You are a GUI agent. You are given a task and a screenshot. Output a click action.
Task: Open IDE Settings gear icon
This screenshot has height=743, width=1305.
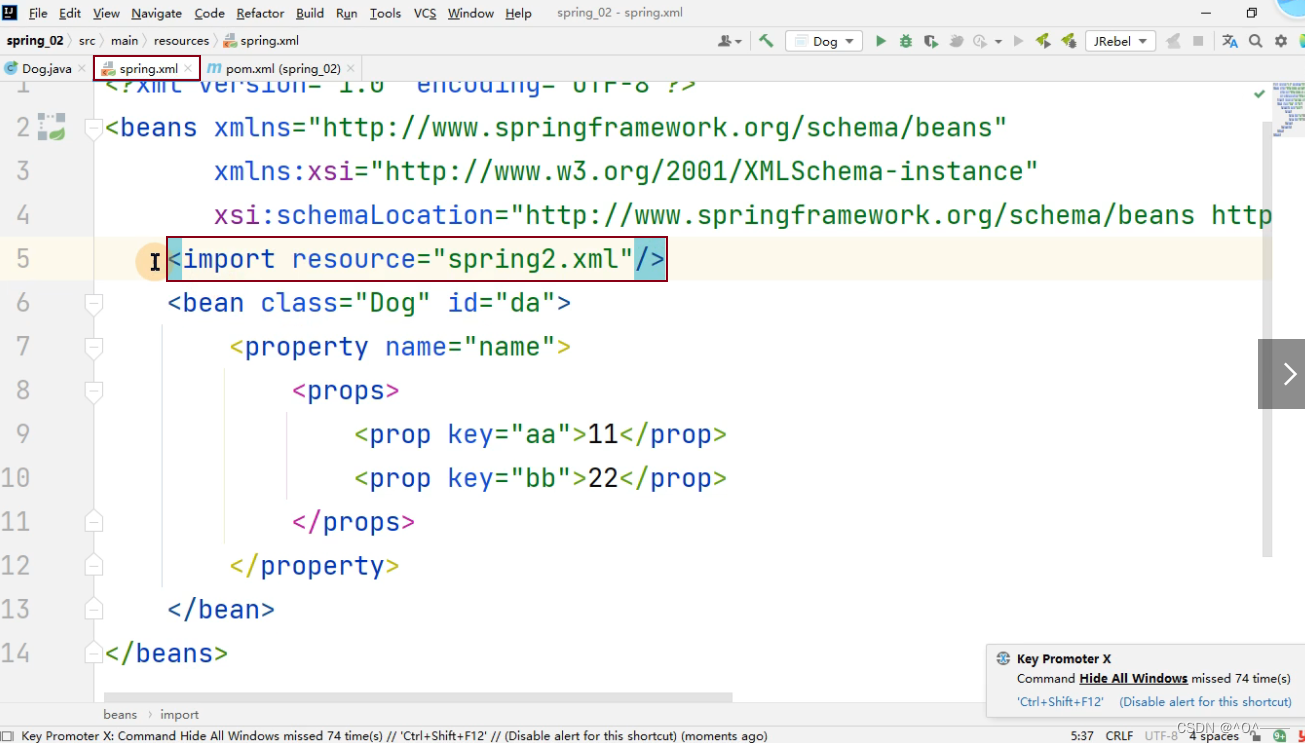[1281, 41]
